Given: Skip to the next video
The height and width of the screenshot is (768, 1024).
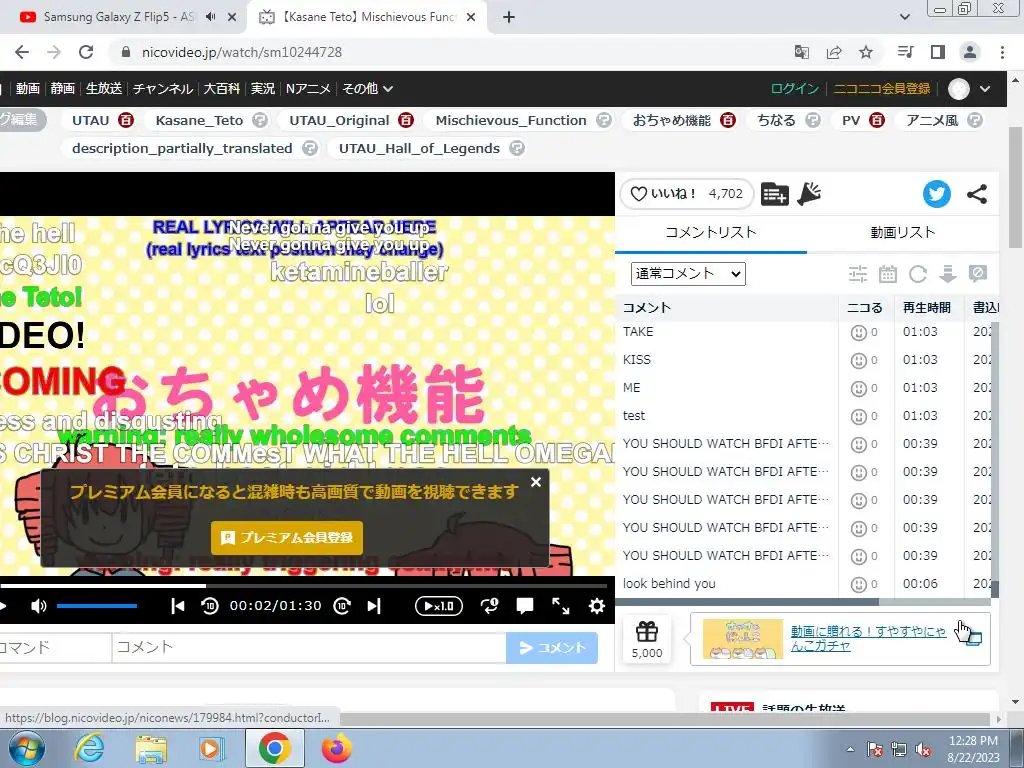Looking at the screenshot, I should [x=374, y=606].
